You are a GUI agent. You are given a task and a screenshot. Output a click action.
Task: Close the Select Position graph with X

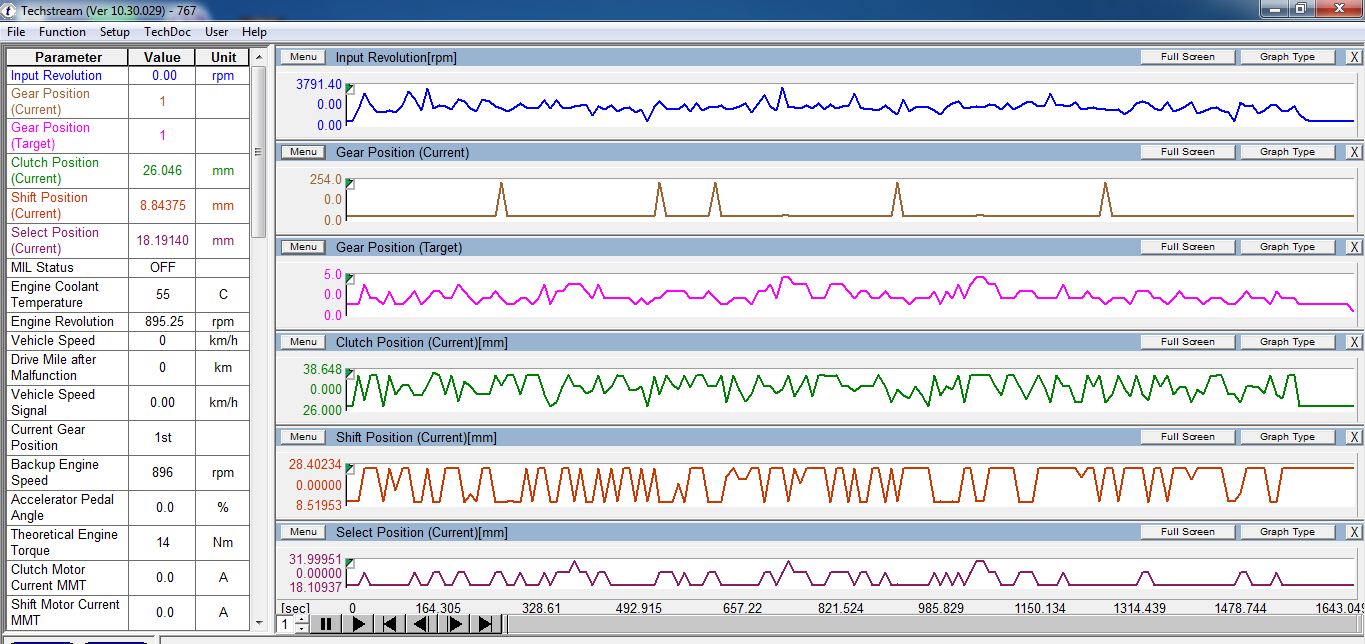pyautogui.click(x=1354, y=532)
